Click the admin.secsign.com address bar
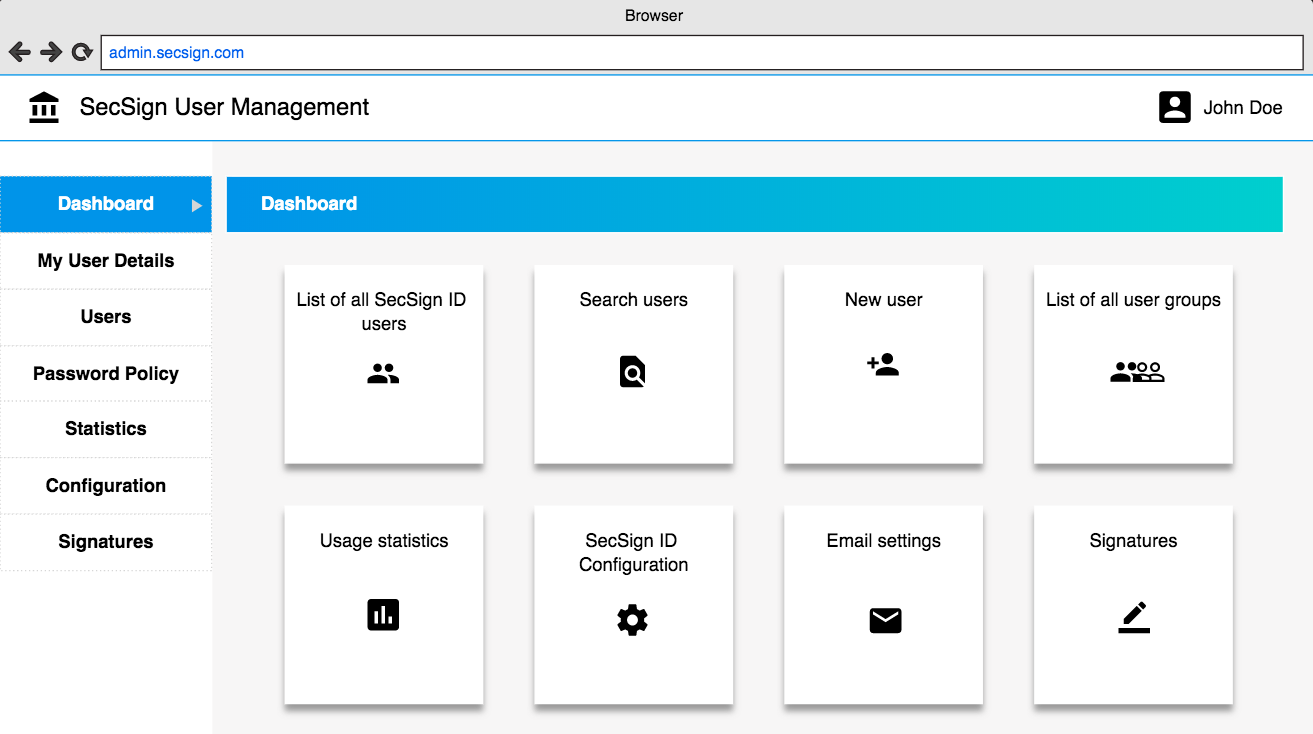 (x=700, y=53)
